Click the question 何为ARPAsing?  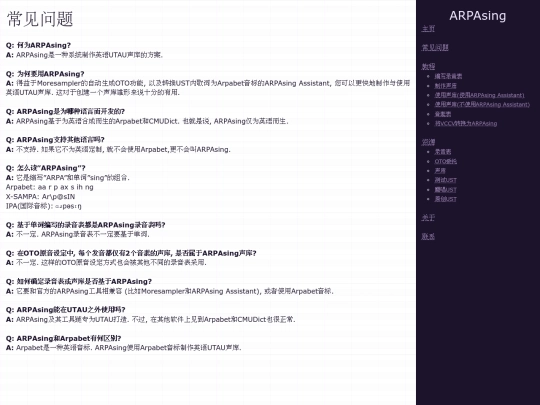tap(38, 45)
